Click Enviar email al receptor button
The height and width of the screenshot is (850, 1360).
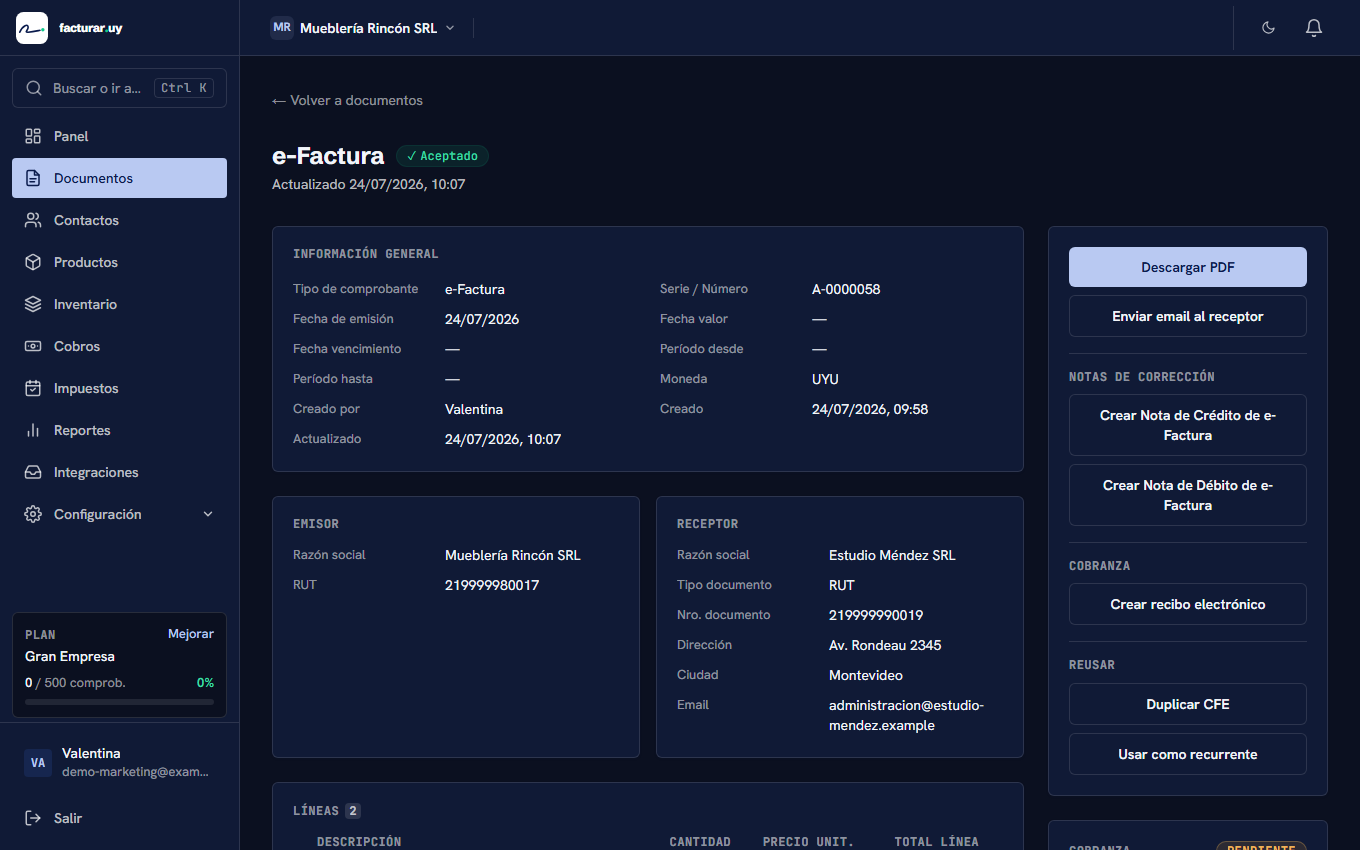click(x=1188, y=316)
